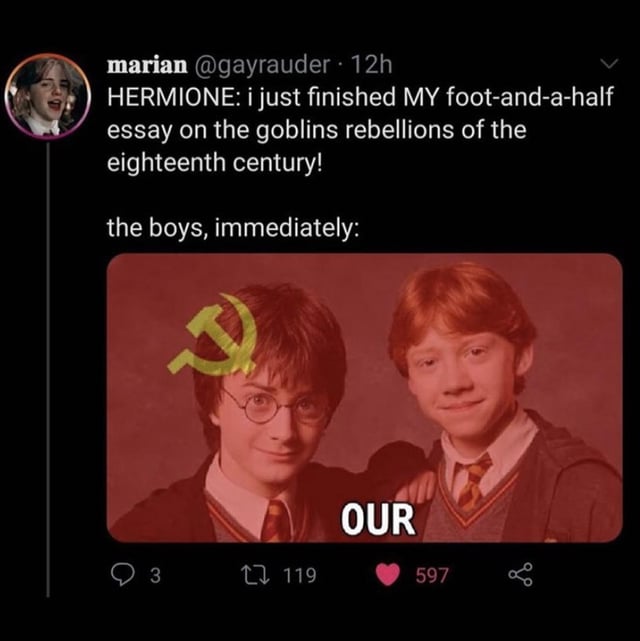640x641 pixels.
Task: Click the retweet arrows icon
Action: click(255, 574)
